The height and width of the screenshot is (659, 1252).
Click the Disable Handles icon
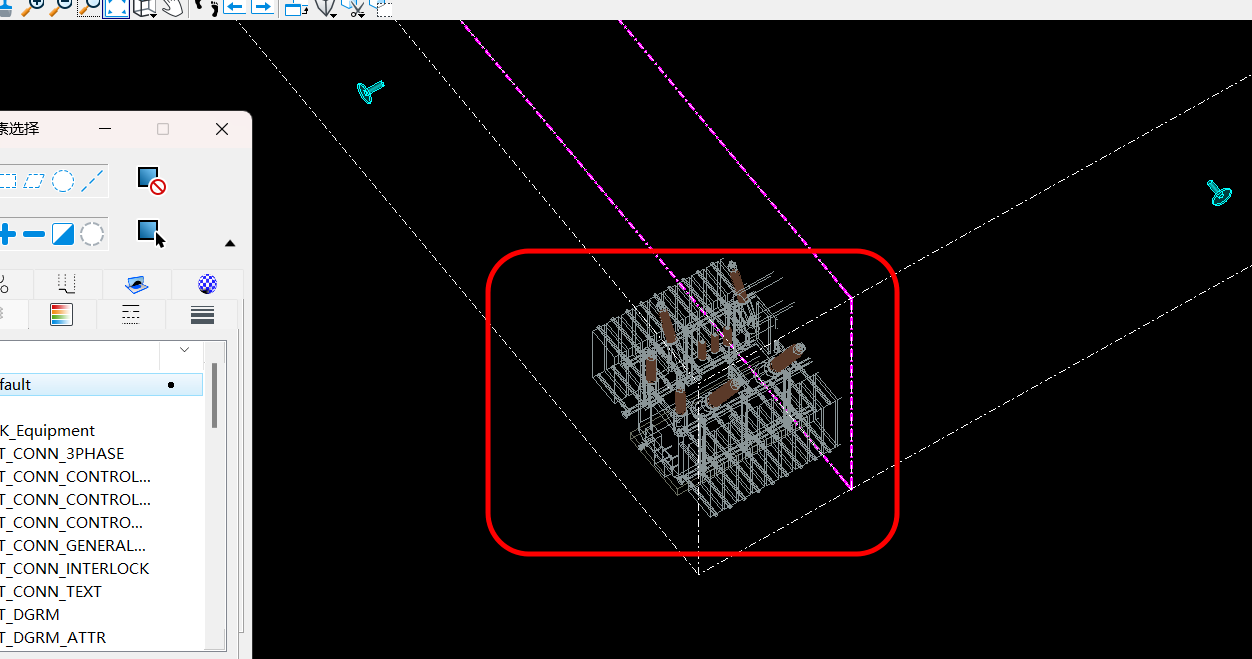click(151, 181)
